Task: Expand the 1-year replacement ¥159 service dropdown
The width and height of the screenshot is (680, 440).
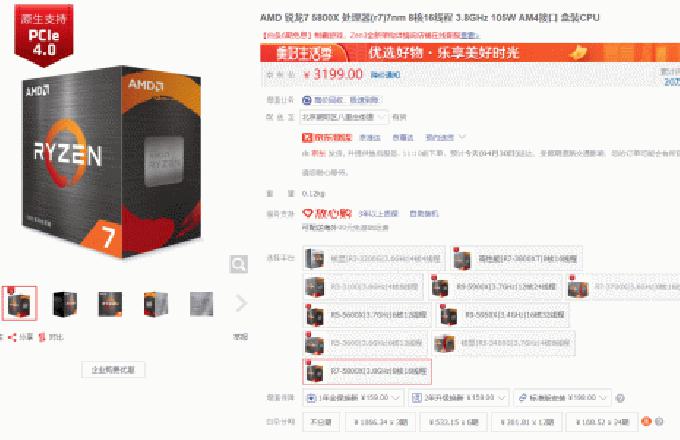Action: [x=353, y=398]
